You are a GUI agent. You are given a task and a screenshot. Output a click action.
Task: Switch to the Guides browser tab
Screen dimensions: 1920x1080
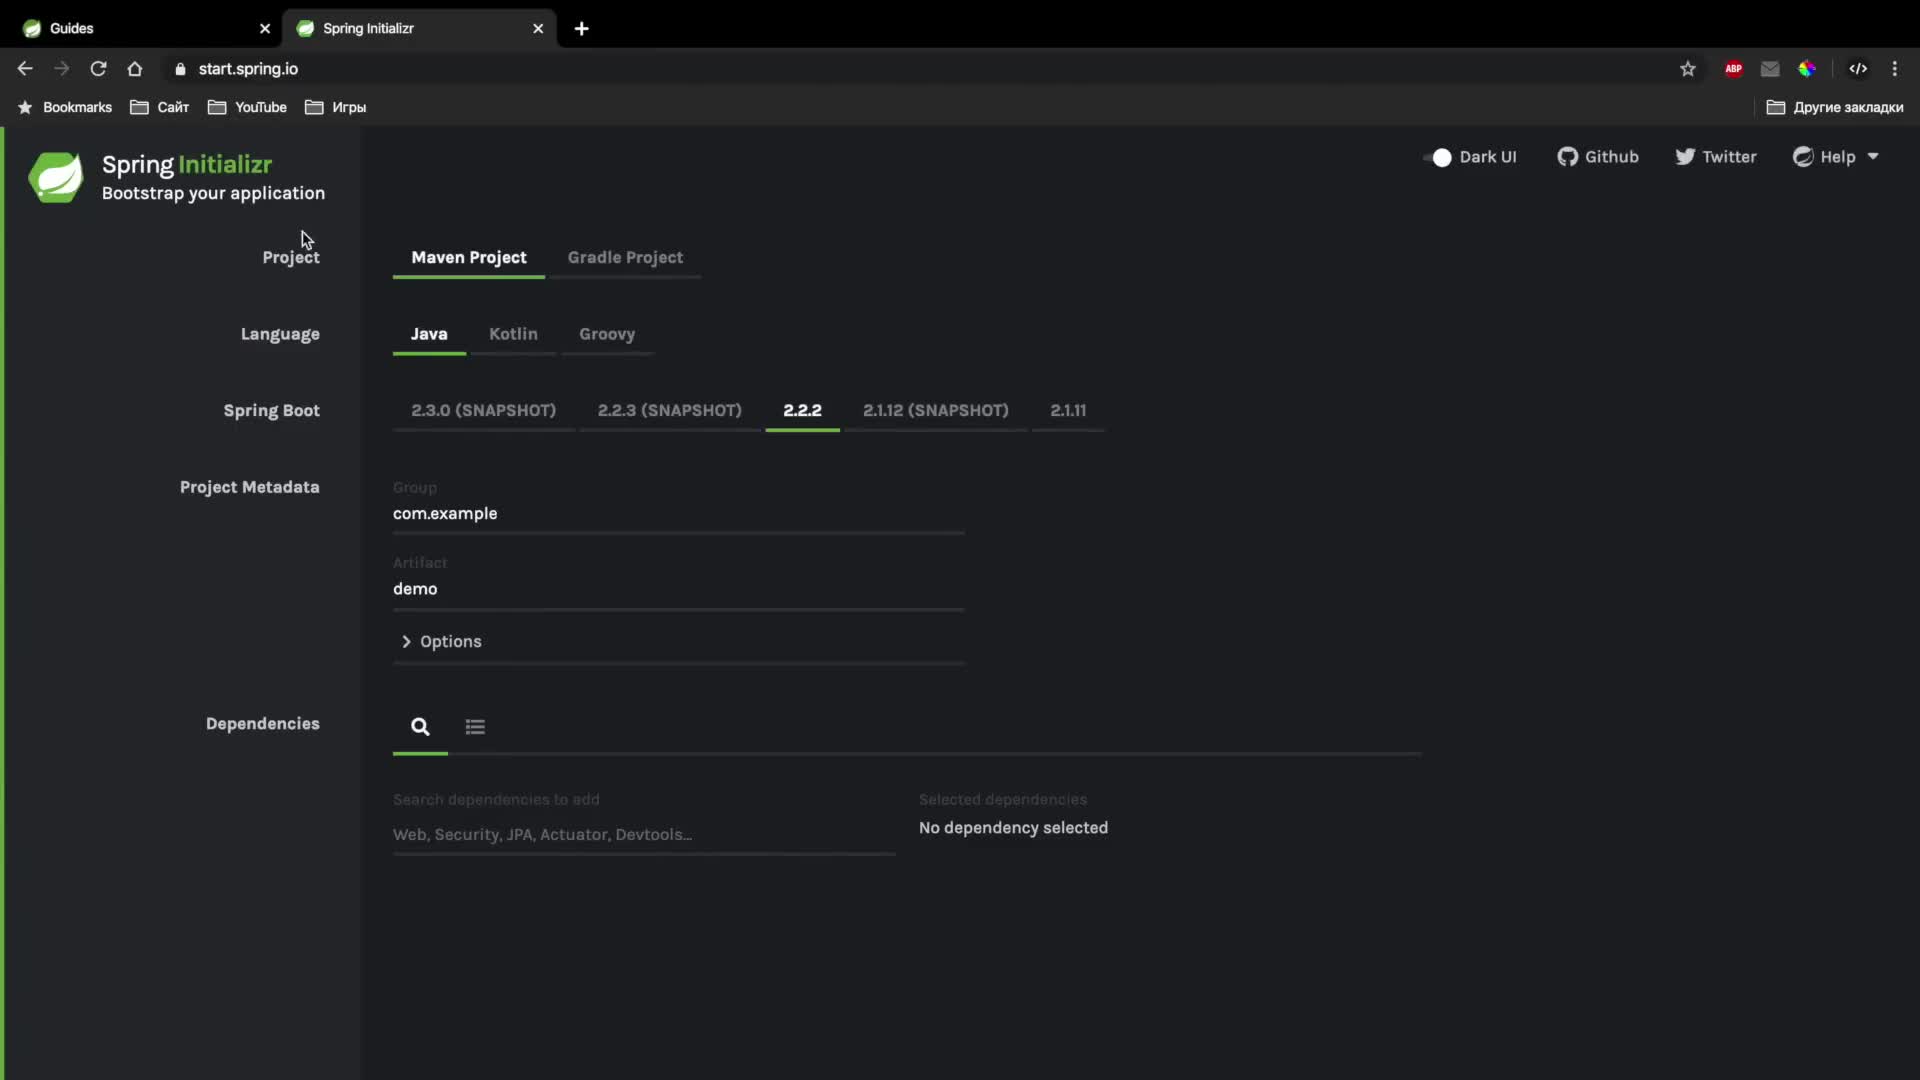pyautogui.click(x=145, y=28)
